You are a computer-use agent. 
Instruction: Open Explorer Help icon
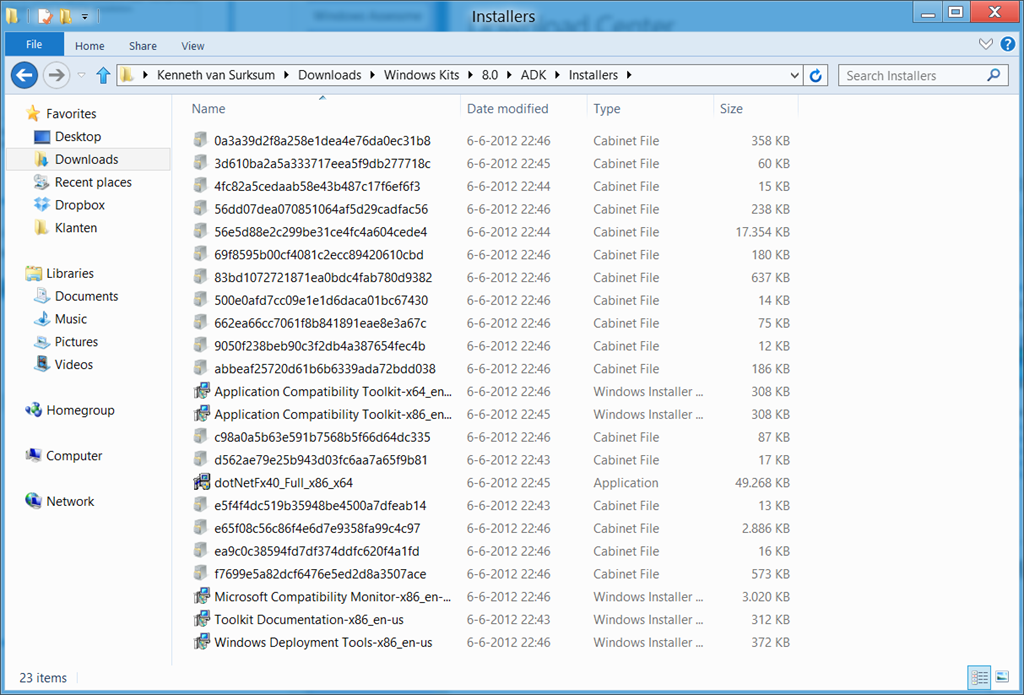tap(1008, 44)
